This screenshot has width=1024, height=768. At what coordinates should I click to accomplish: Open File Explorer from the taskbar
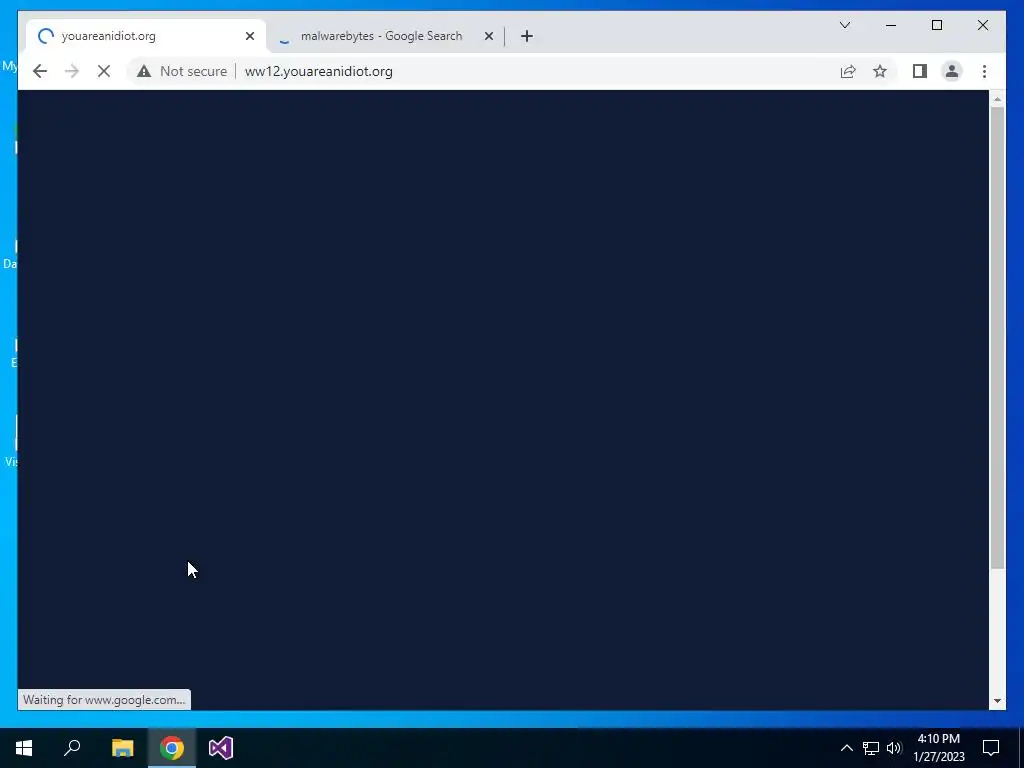tap(122, 748)
